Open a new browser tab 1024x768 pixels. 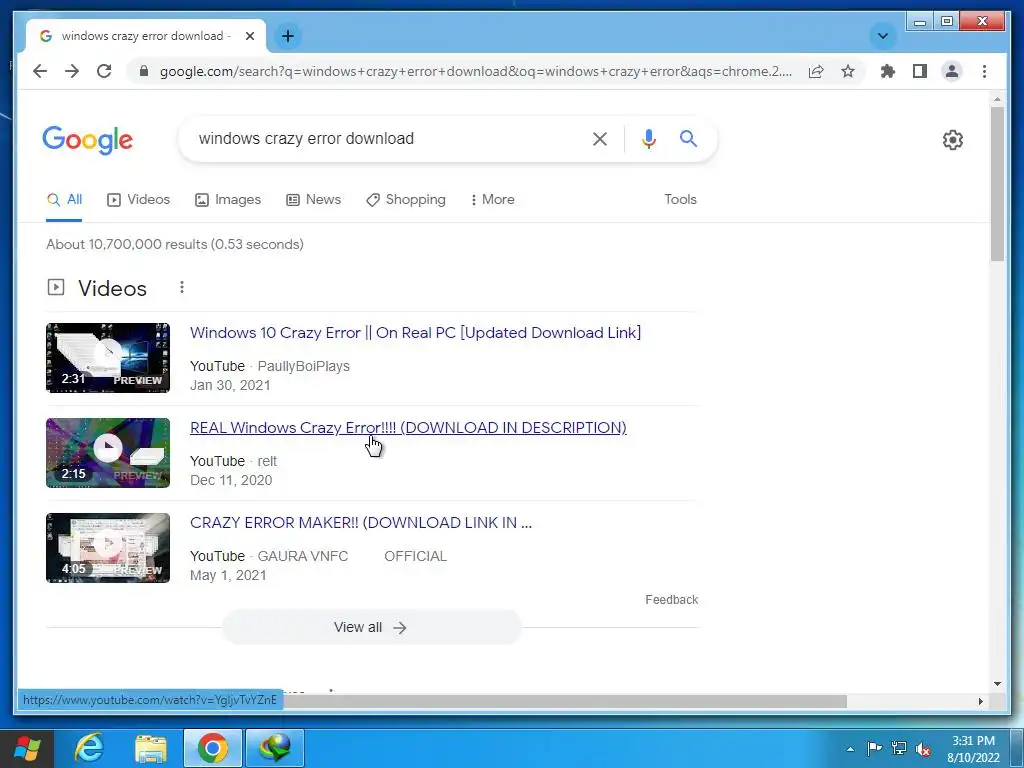(x=288, y=36)
